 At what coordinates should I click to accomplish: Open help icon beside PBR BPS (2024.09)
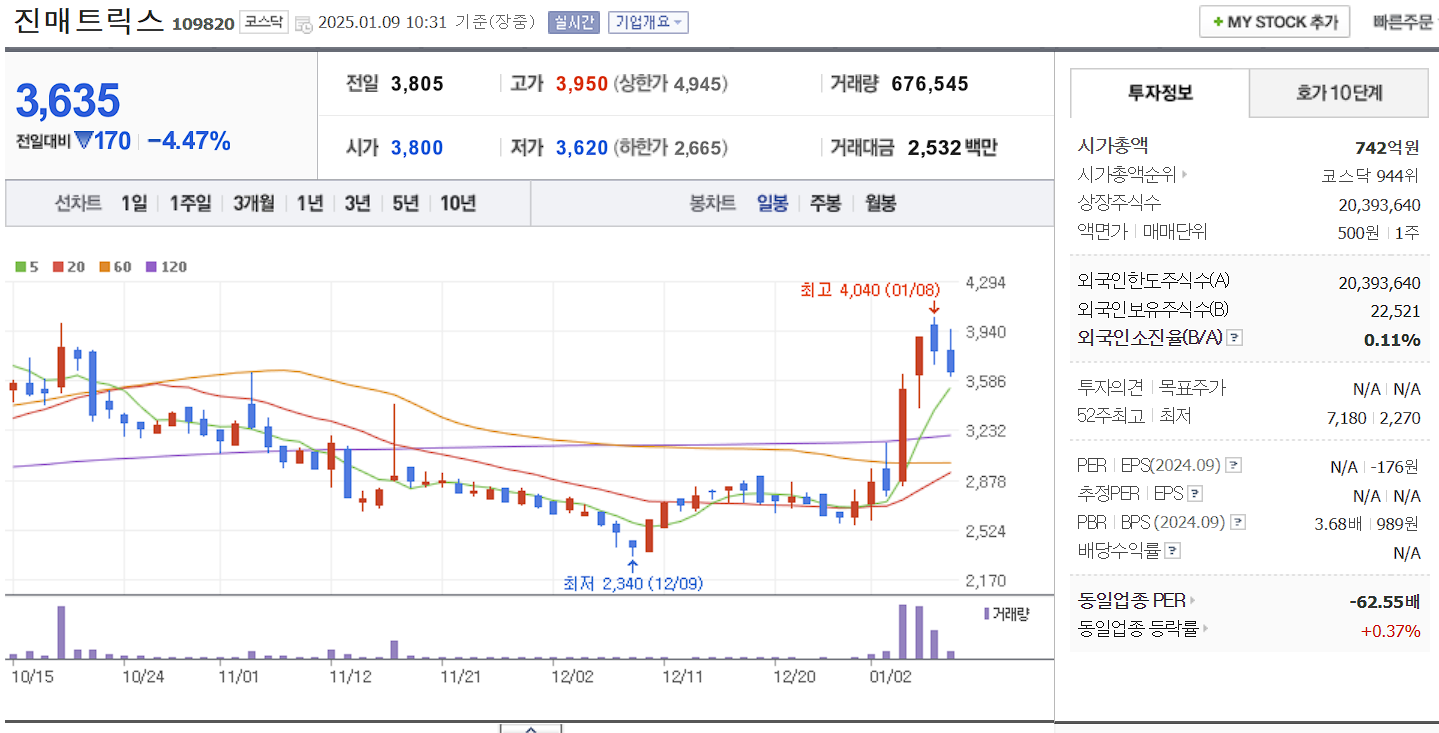point(1238,522)
